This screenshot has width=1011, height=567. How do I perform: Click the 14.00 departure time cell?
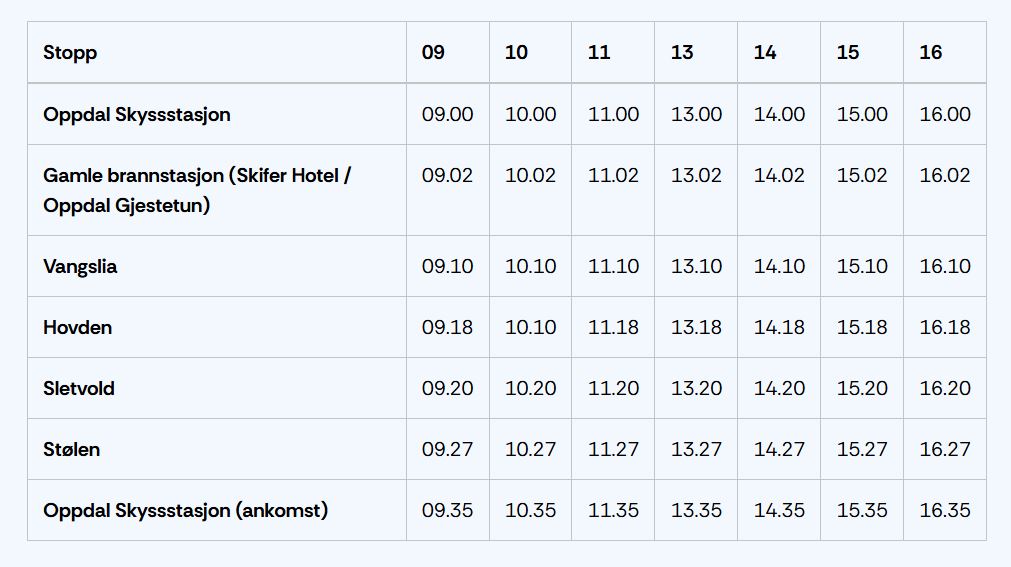(x=779, y=114)
